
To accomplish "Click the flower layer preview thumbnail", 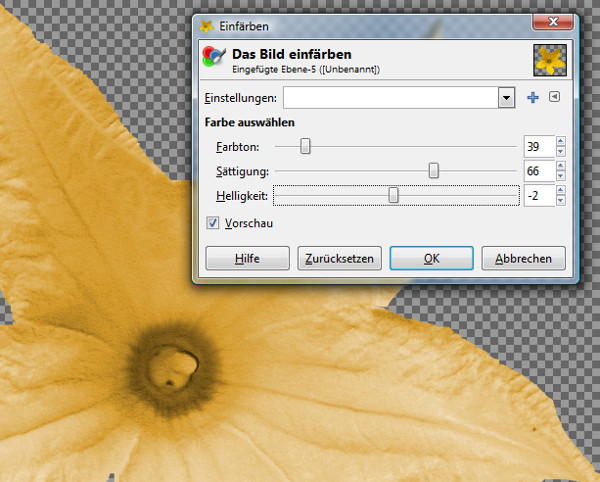I will point(550,60).
